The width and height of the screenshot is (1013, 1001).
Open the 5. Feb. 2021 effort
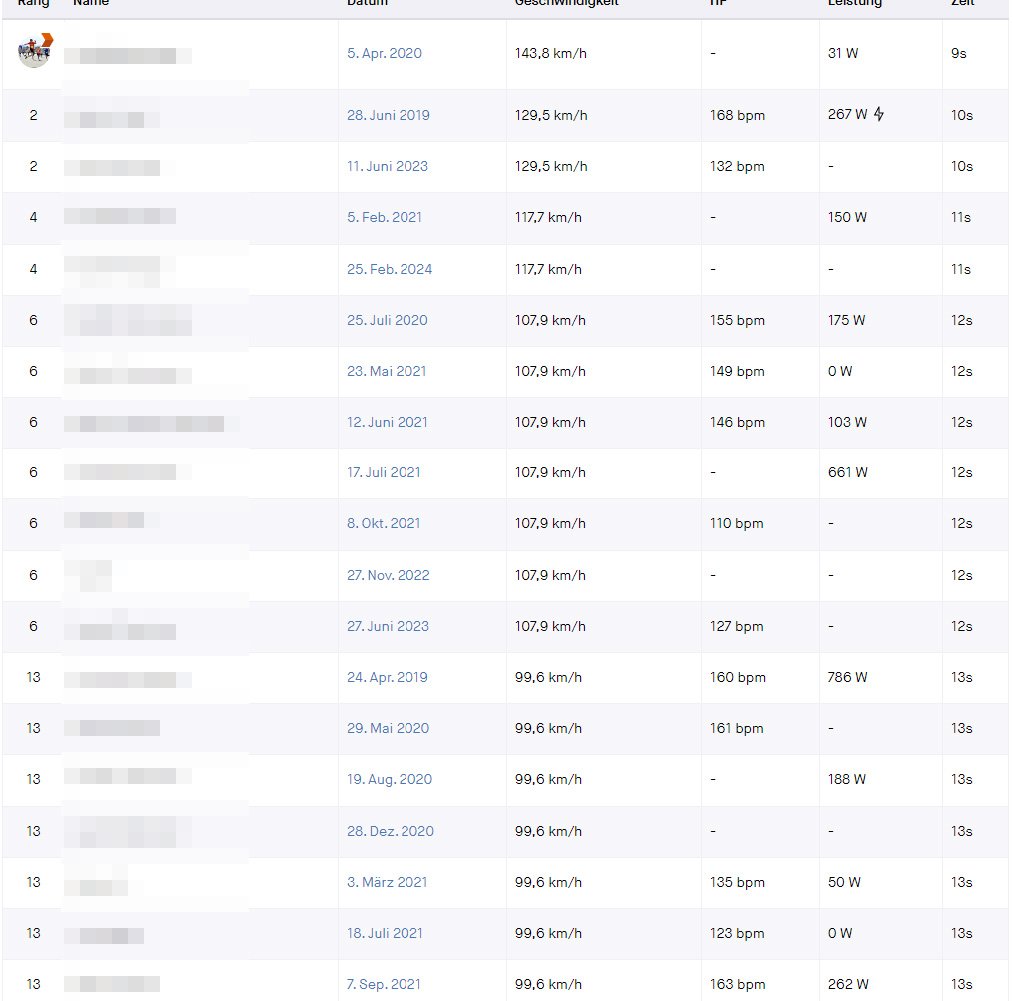pos(384,218)
